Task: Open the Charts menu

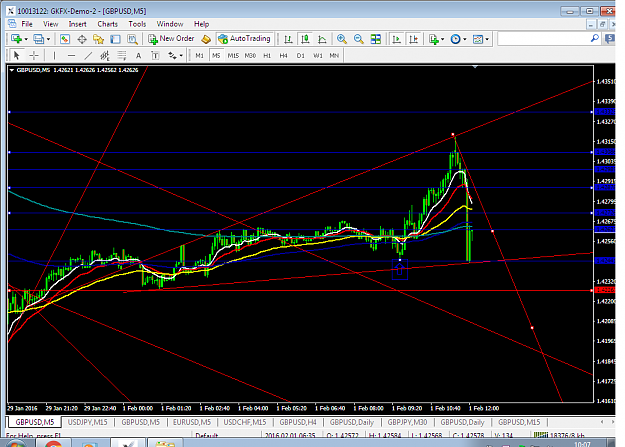Action: (x=108, y=24)
